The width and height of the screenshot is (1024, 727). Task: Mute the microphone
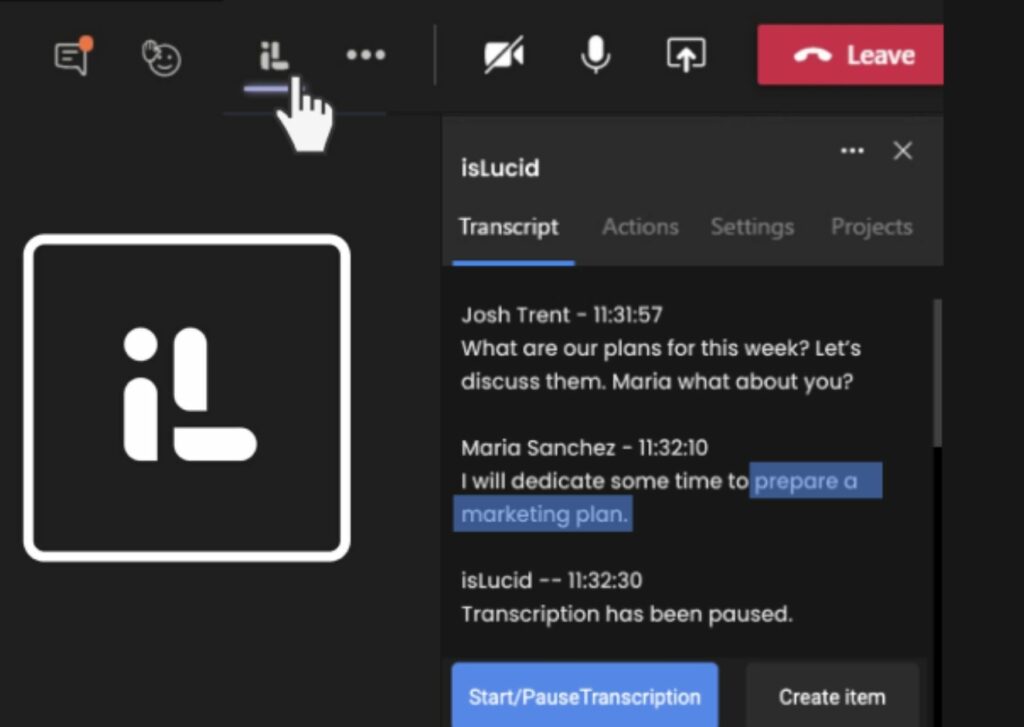tap(595, 54)
